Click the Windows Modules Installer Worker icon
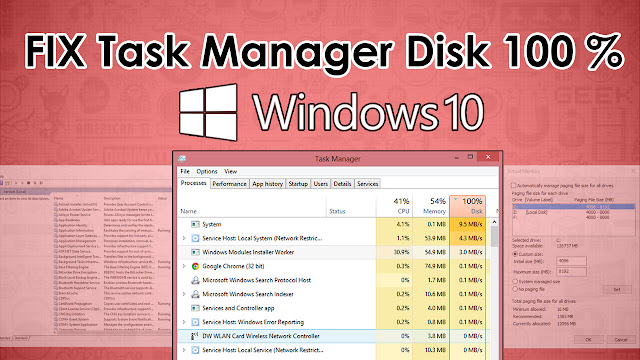The width and height of the screenshot is (640, 360). tap(196, 252)
